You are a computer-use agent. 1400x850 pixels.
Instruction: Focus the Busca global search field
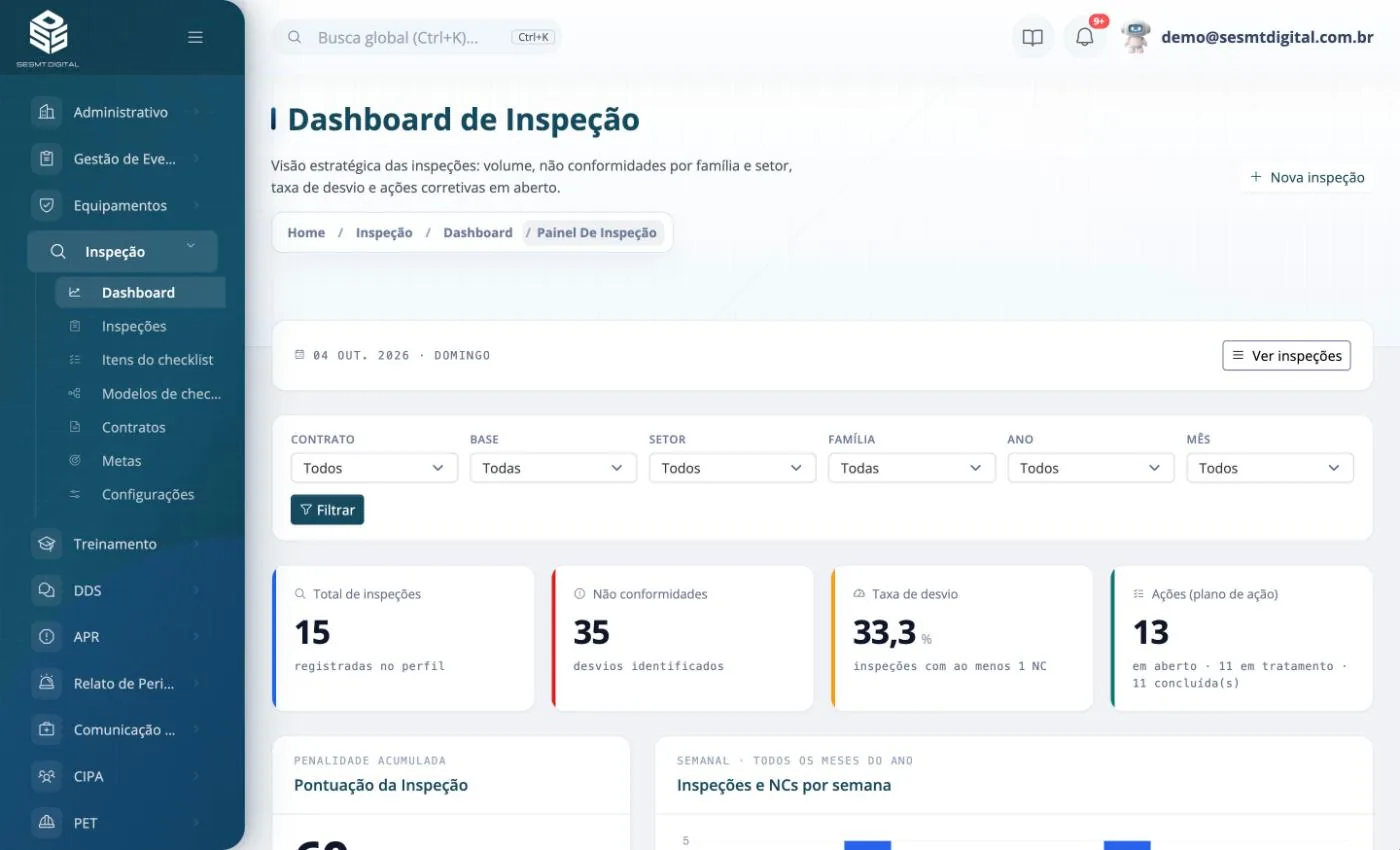418,37
